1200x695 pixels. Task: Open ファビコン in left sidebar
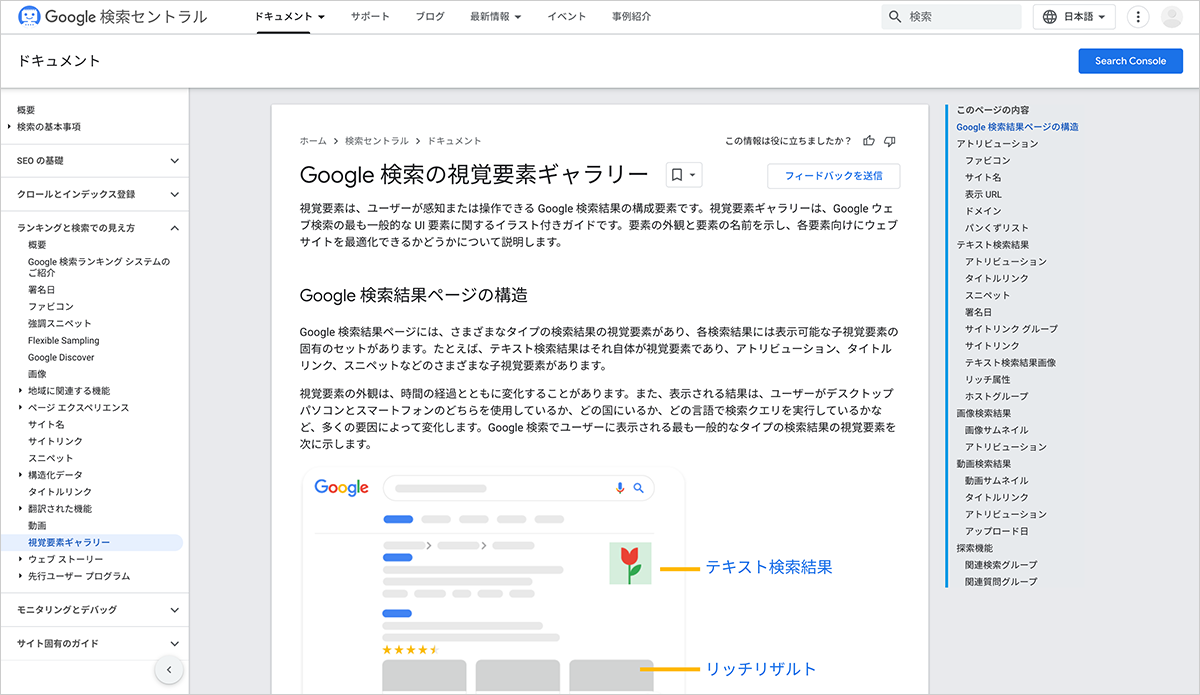(x=51, y=307)
